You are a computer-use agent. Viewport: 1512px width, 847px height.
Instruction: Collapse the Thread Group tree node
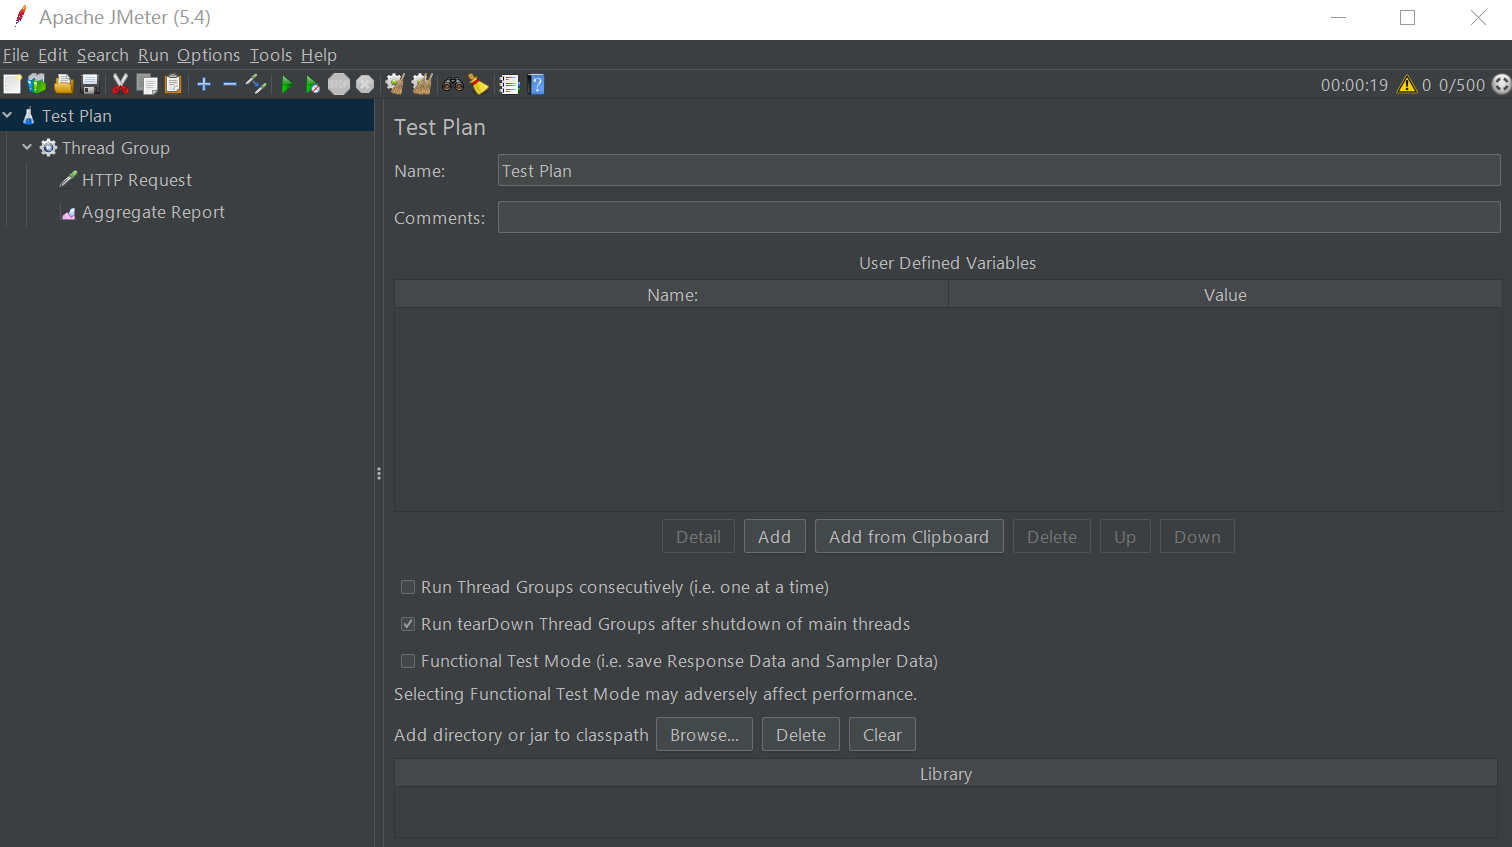pyautogui.click(x=27, y=148)
